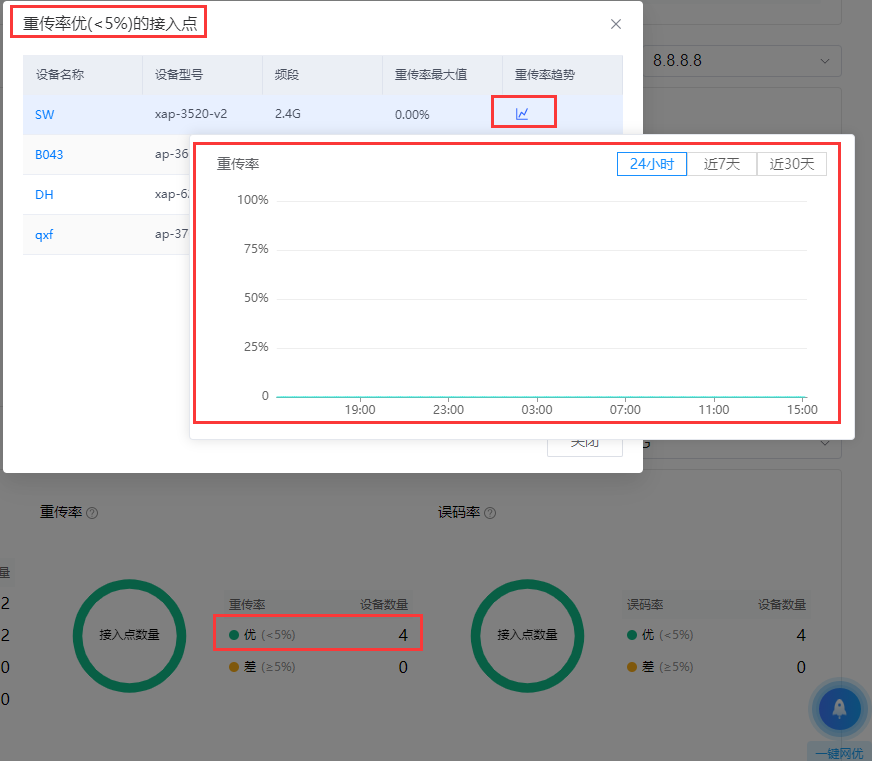Expand the dropdown arrow right of 关闭 button
This screenshot has width=872, height=761.
825,443
